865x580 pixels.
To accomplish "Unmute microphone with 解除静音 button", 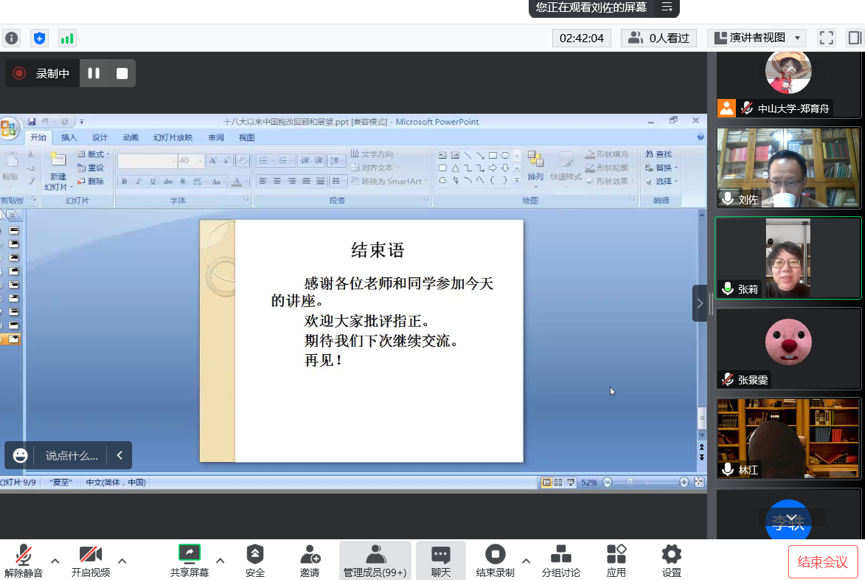I will (x=22, y=560).
